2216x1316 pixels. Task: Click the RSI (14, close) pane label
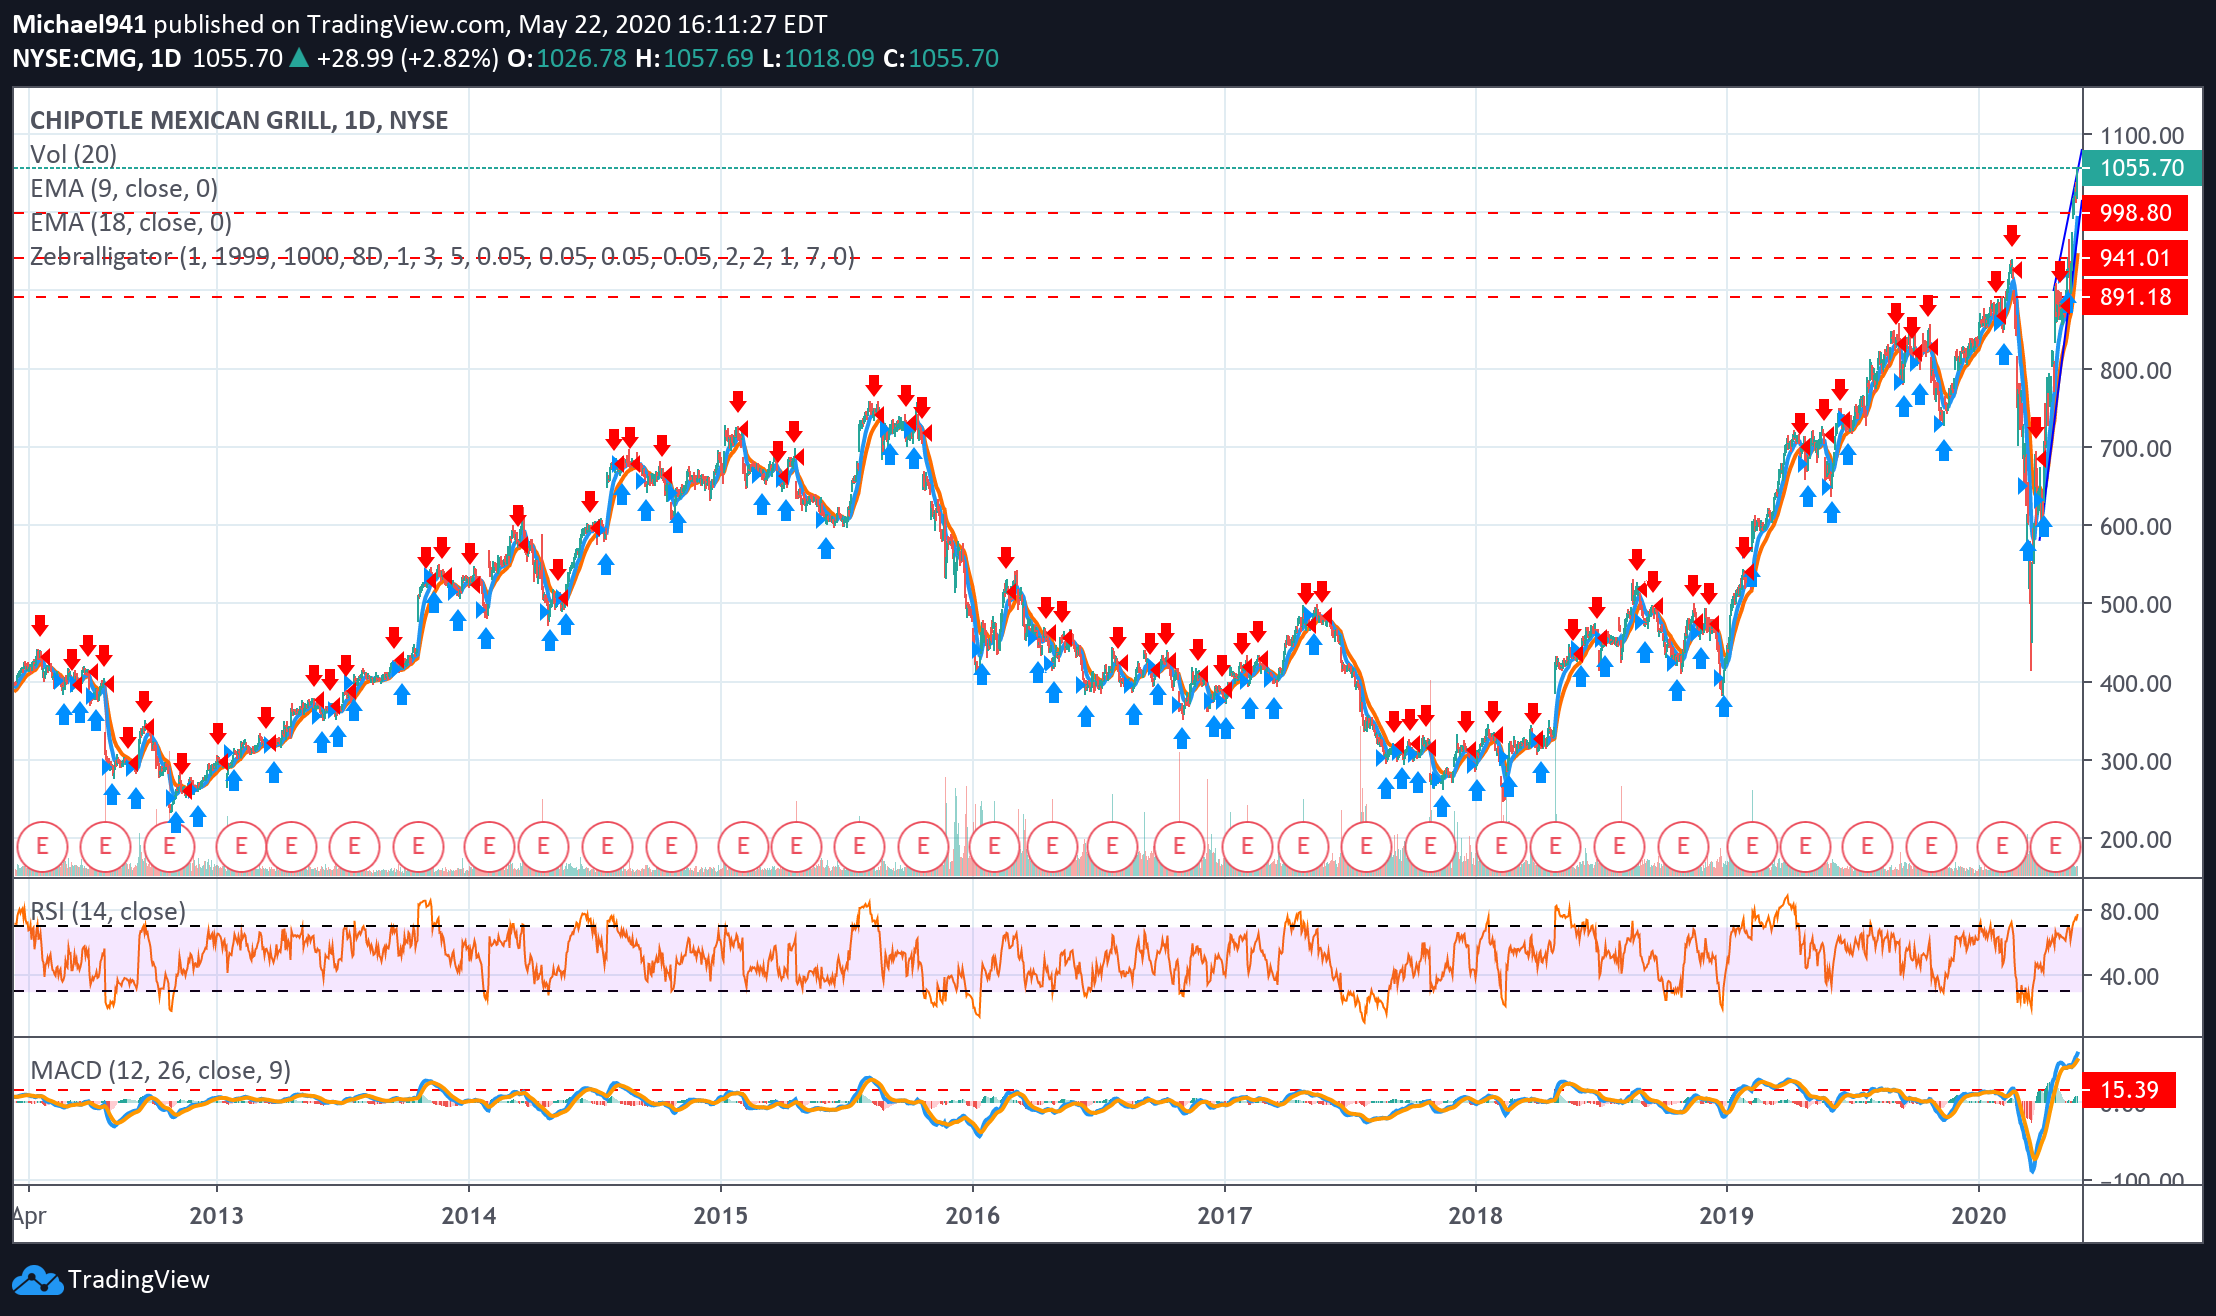click(108, 911)
